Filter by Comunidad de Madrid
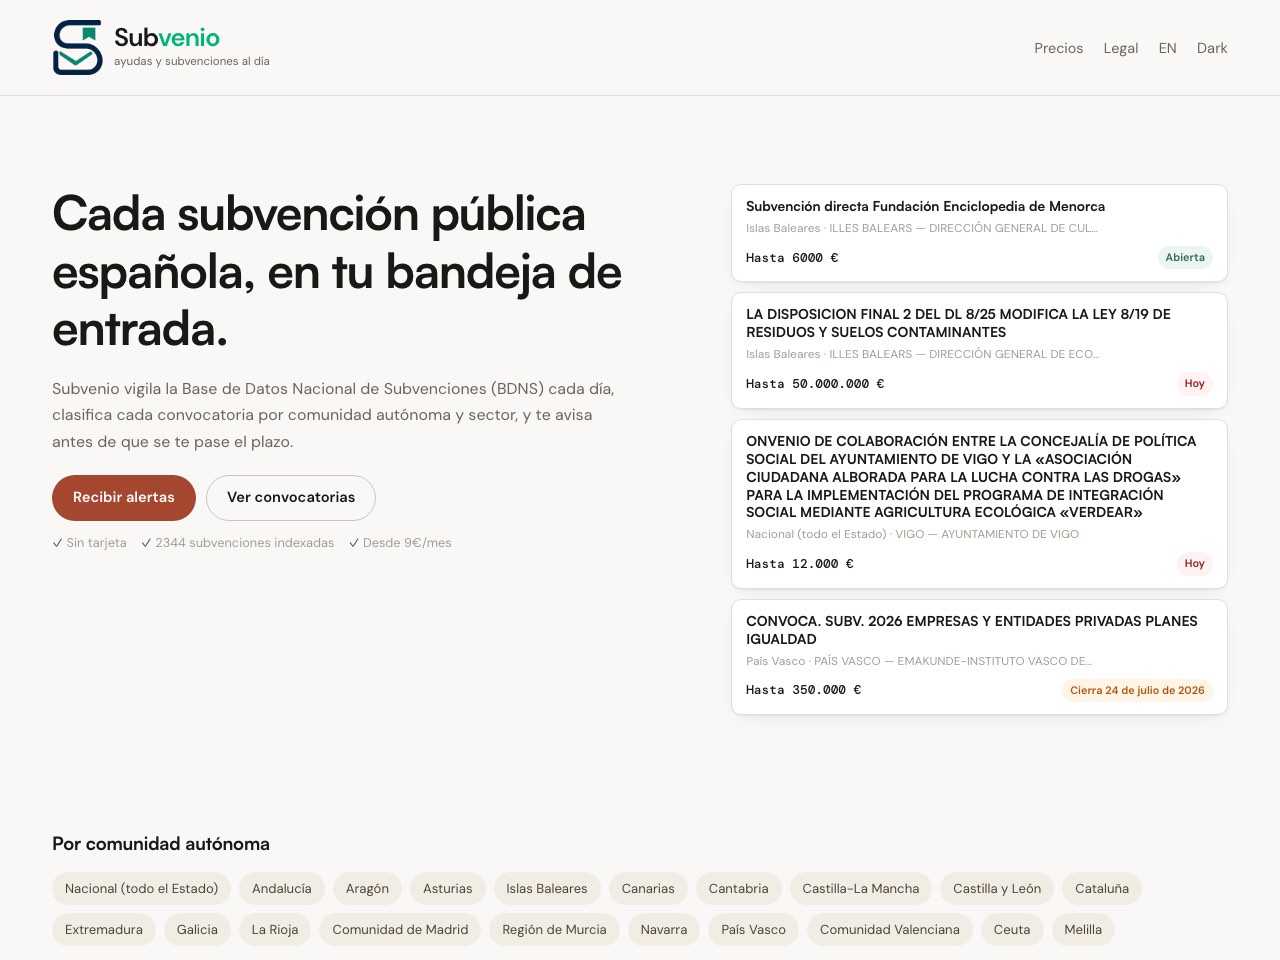 pyautogui.click(x=400, y=930)
